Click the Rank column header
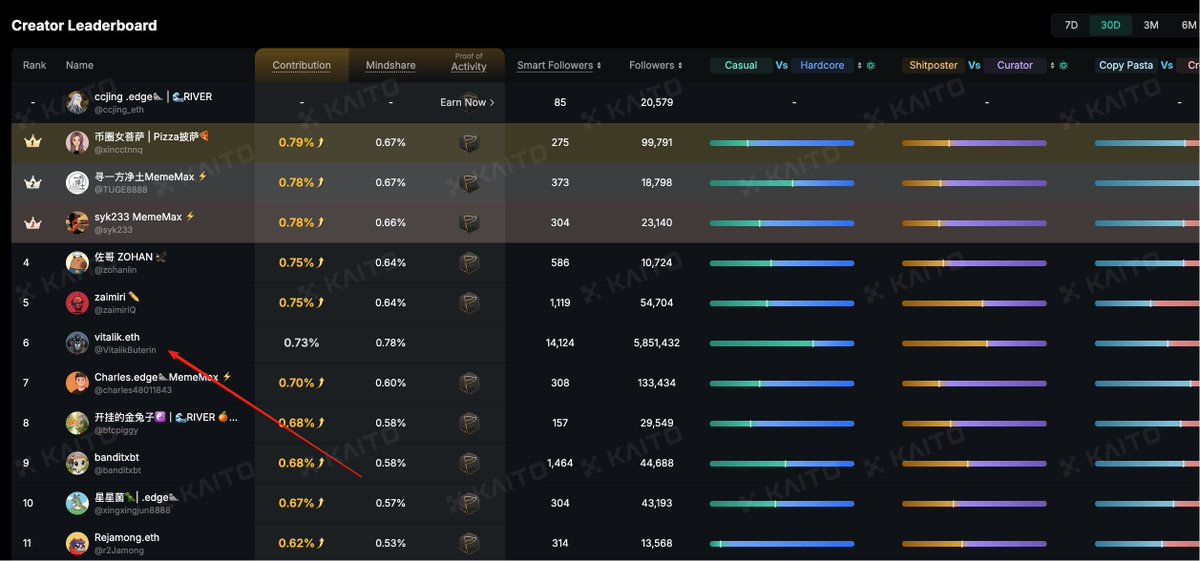 (x=35, y=65)
